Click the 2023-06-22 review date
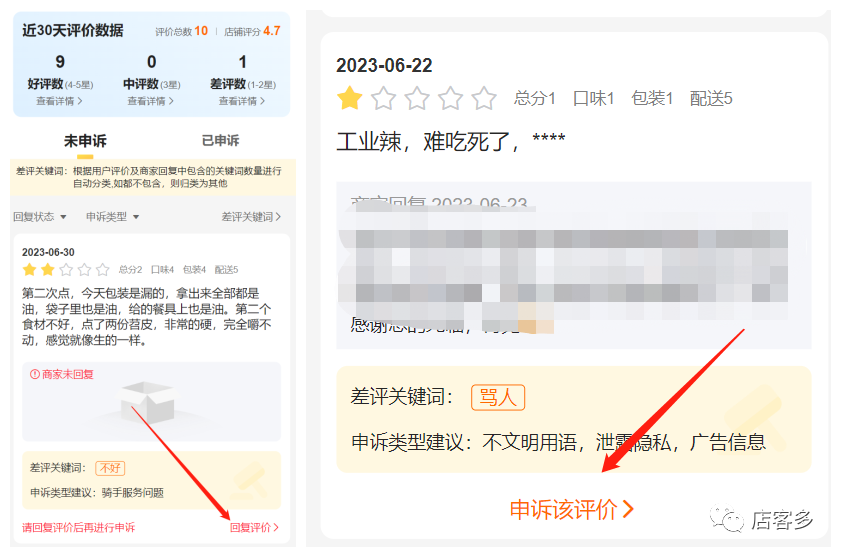The width and height of the screenshot is (841, 557). [x=384, y=65]
